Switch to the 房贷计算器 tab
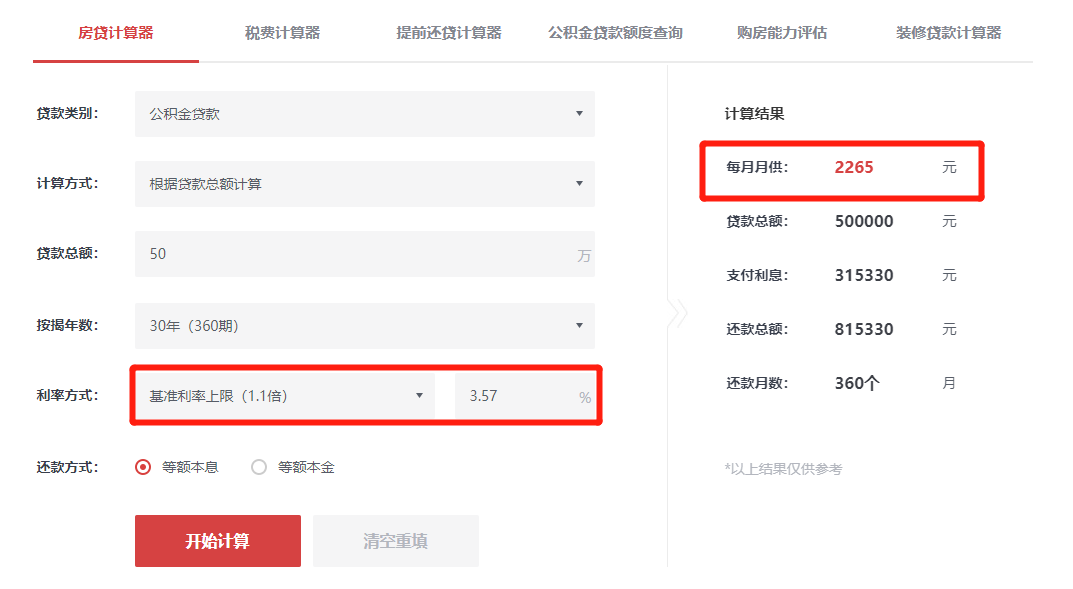 (116, 33)
